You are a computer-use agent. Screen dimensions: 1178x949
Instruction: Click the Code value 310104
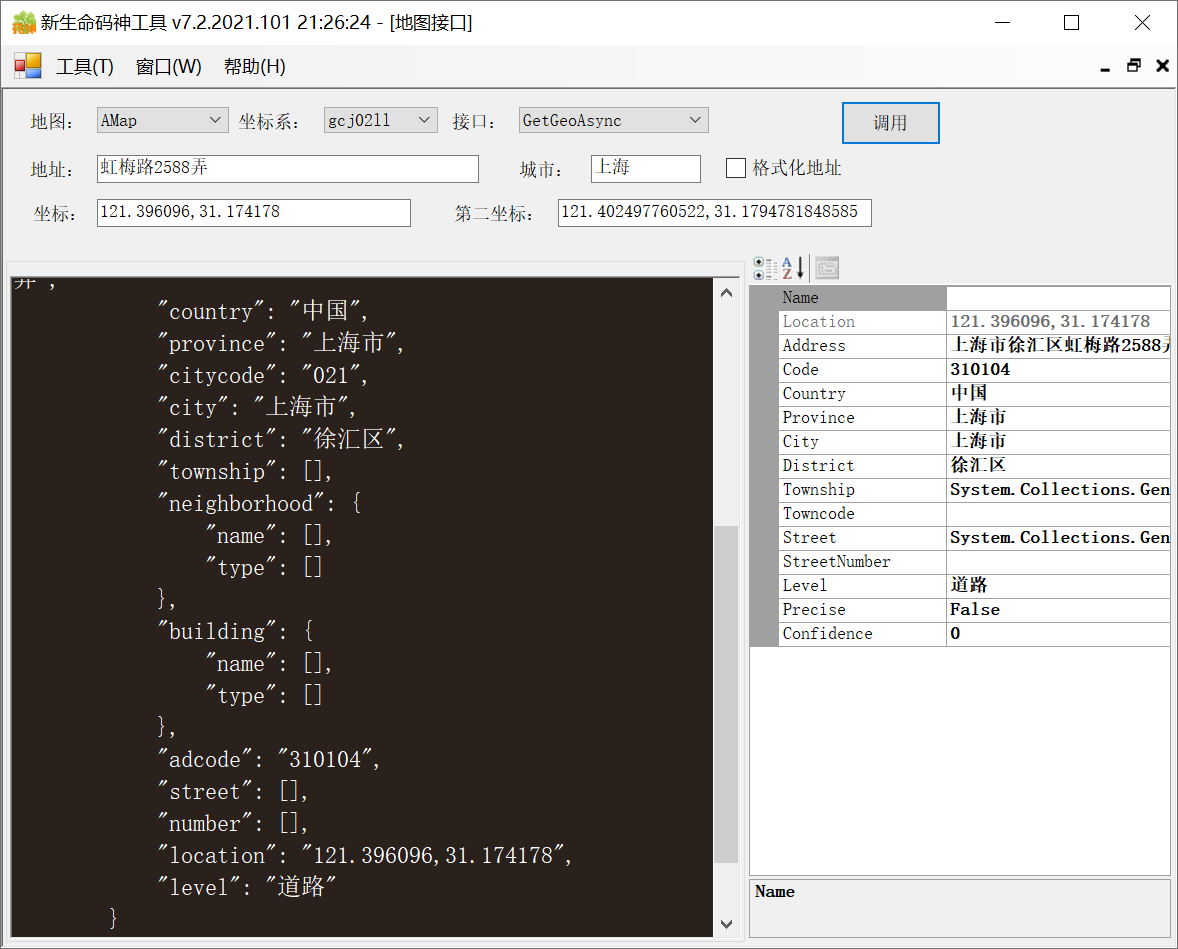tap(980, 370)
